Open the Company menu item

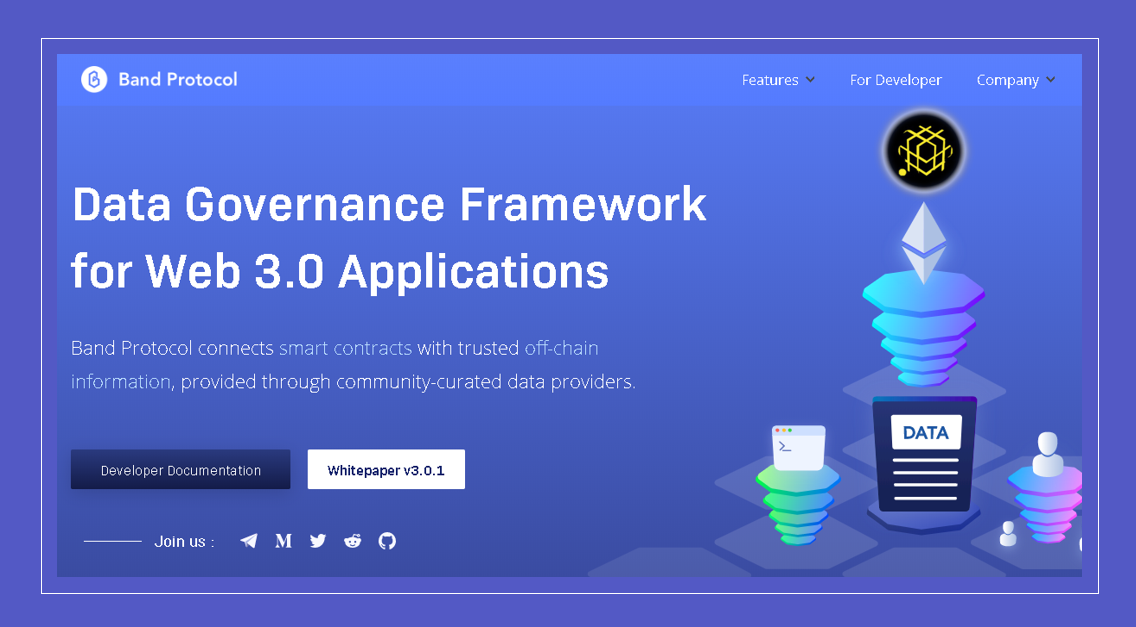(1008, 80)
